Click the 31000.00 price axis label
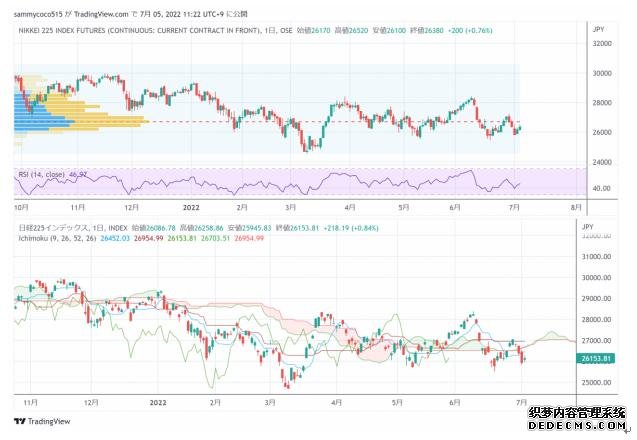This screenshot has height=440, width=637. tap(596, 256)
